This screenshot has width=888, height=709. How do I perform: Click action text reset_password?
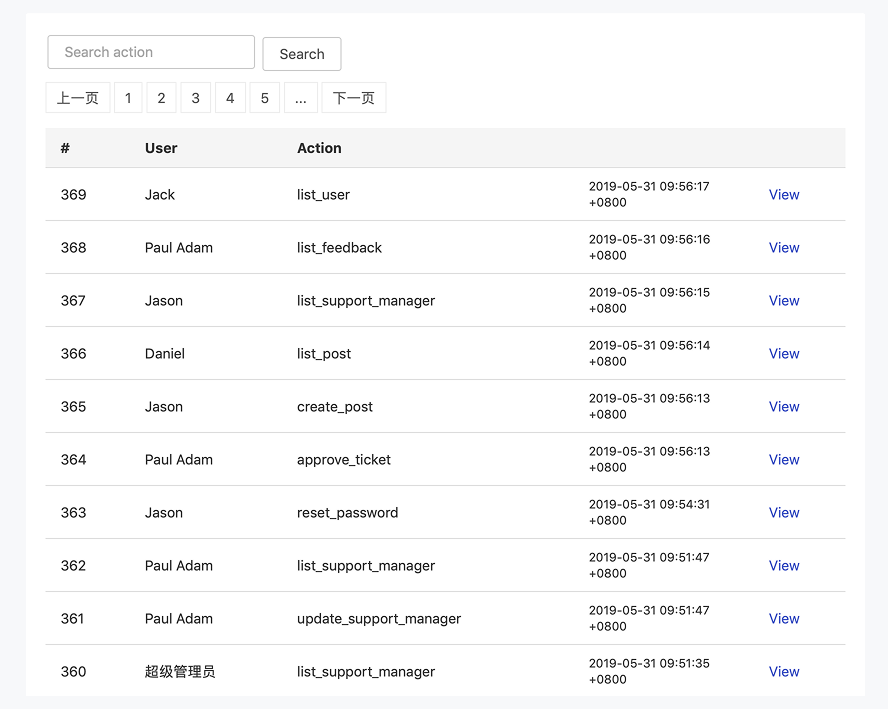[x=348, y=512]
